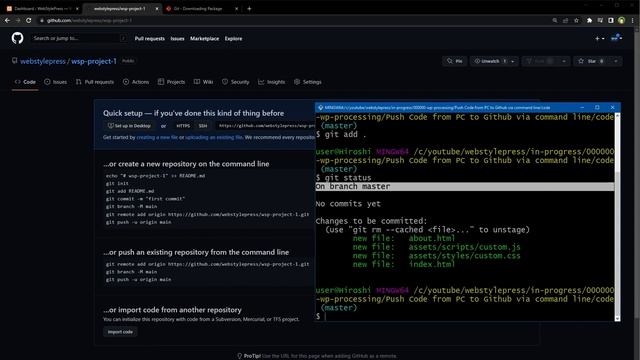Focus the Search or jump to field
Image resolution: width=640 pixels, height=360 pixels.
(79, 38)
